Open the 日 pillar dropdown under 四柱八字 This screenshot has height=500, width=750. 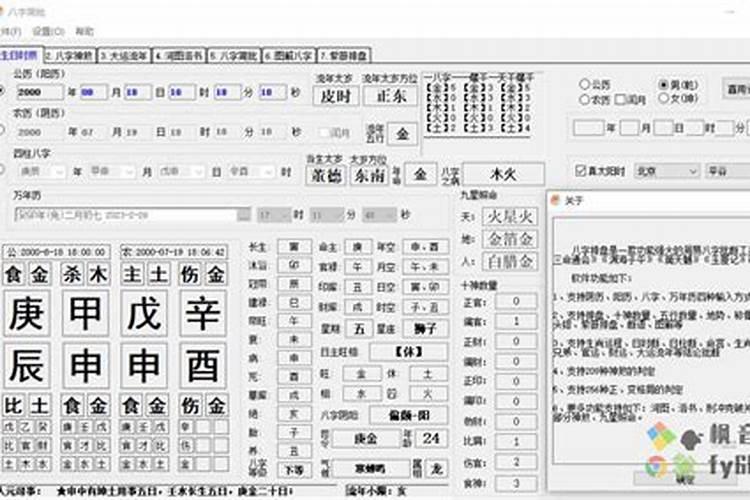pyautogui.click(x=181, y=171)
